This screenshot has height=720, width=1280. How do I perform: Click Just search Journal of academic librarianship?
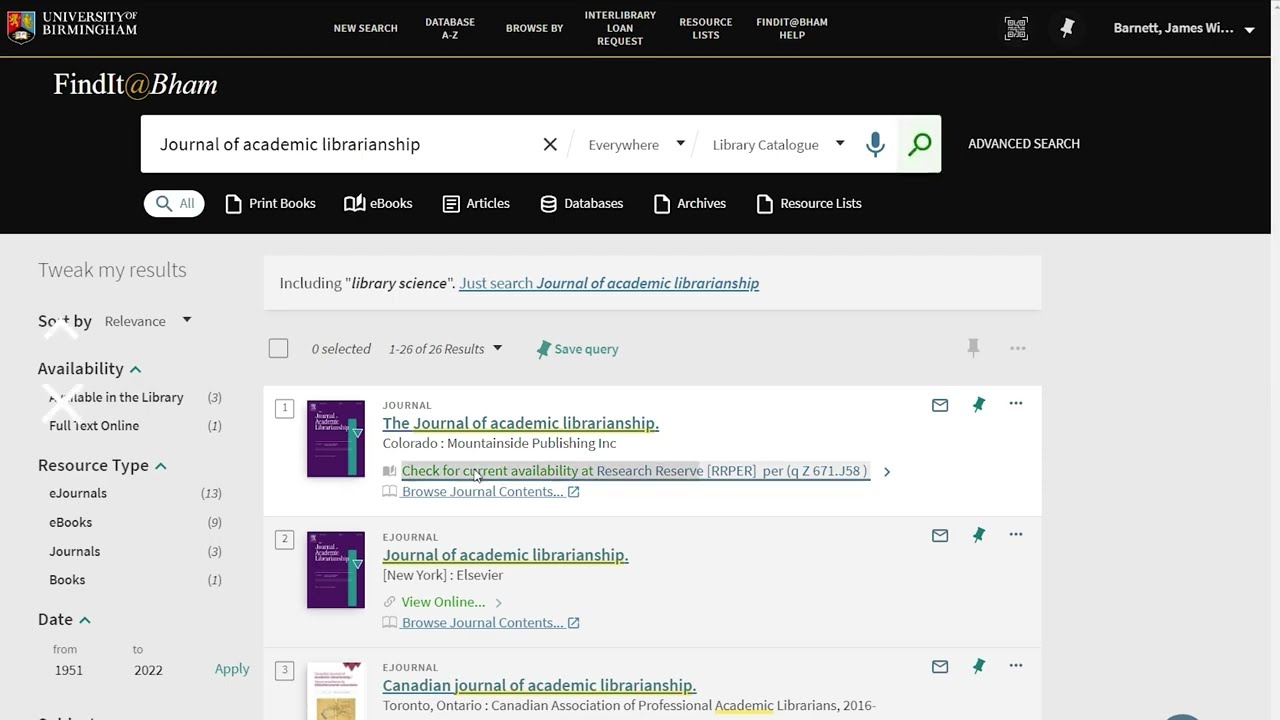tap(609, 283)
